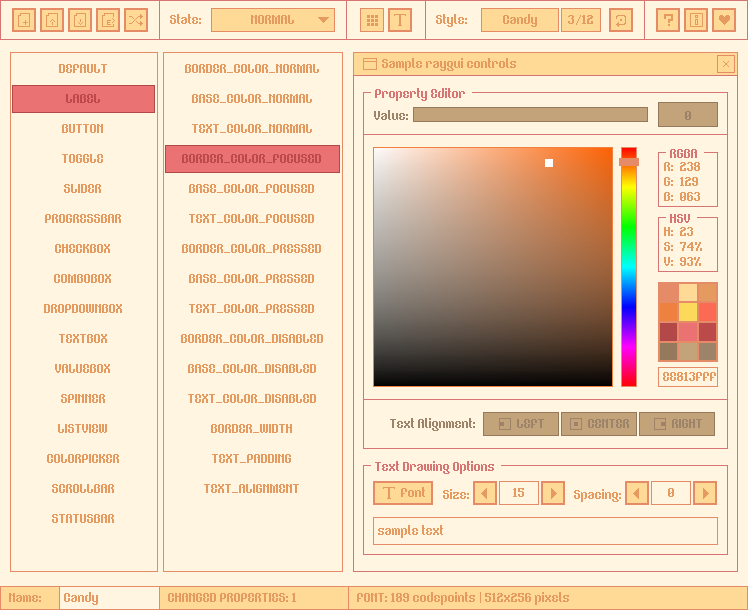Click the new style file icon

tap(24, 20)
